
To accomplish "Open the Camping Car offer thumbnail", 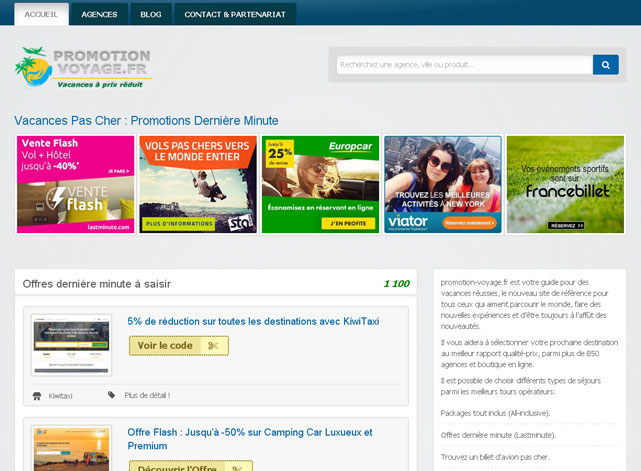I will tap(72, 449).
